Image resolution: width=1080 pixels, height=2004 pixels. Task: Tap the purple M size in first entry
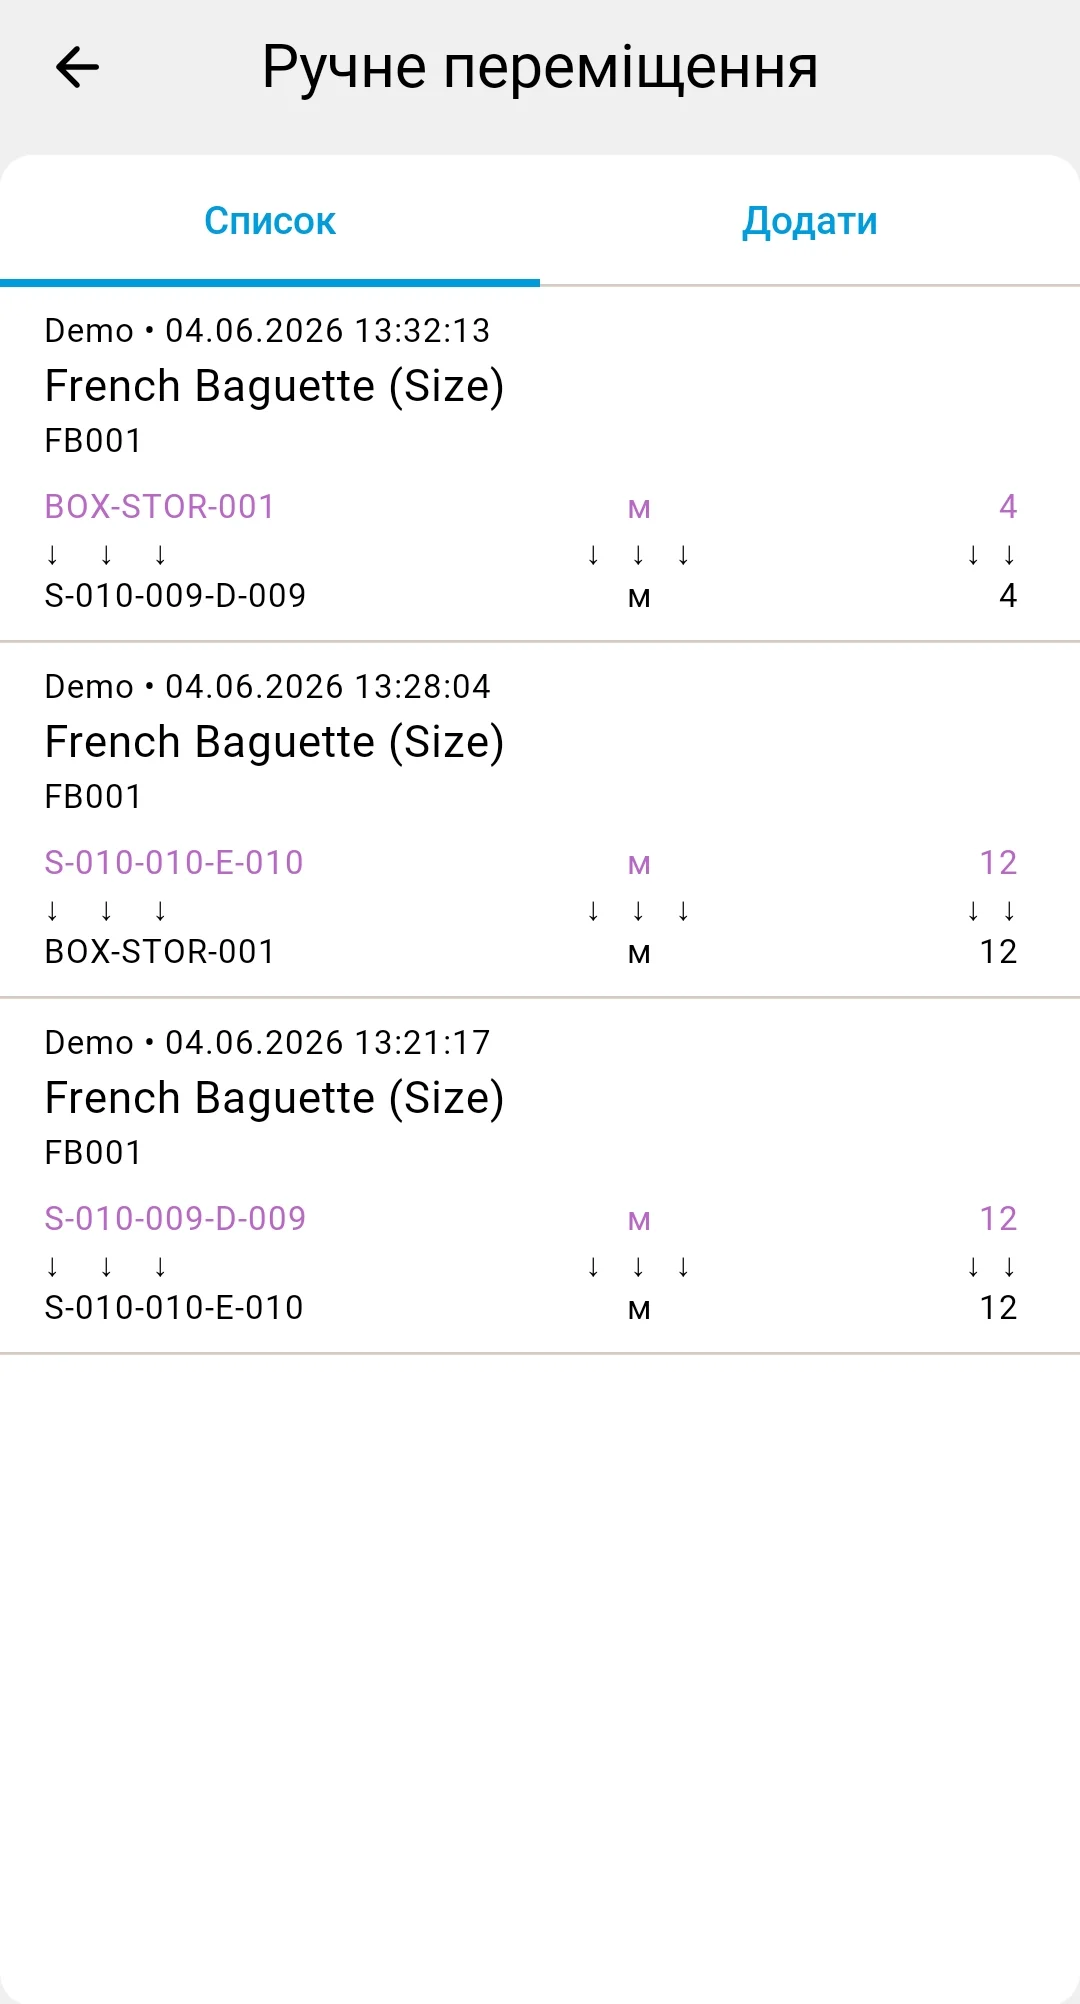(639, 509)
